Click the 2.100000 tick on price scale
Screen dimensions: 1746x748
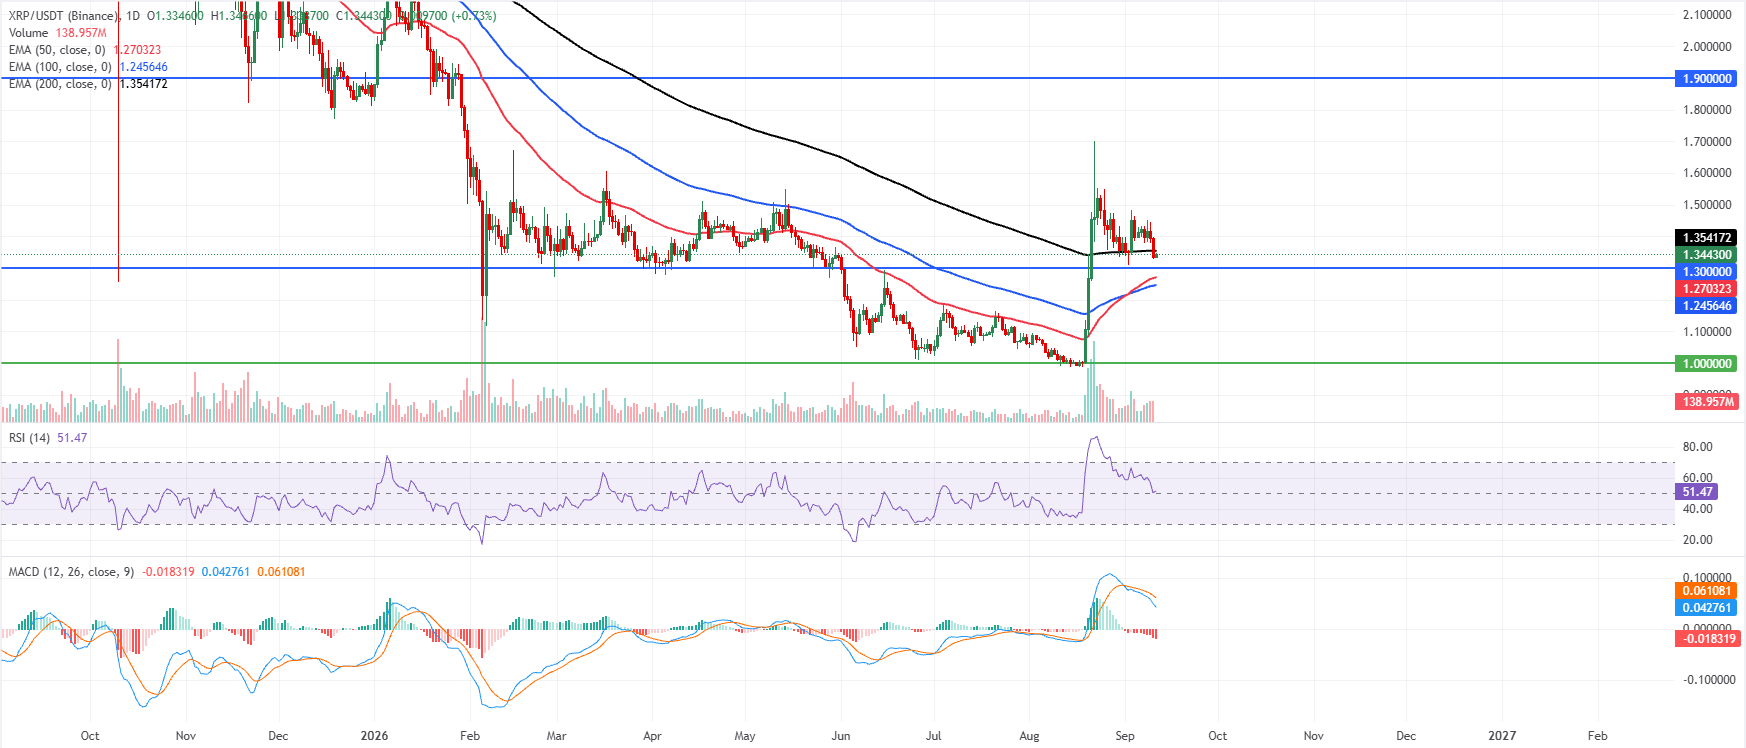(x=1707, y=15)
